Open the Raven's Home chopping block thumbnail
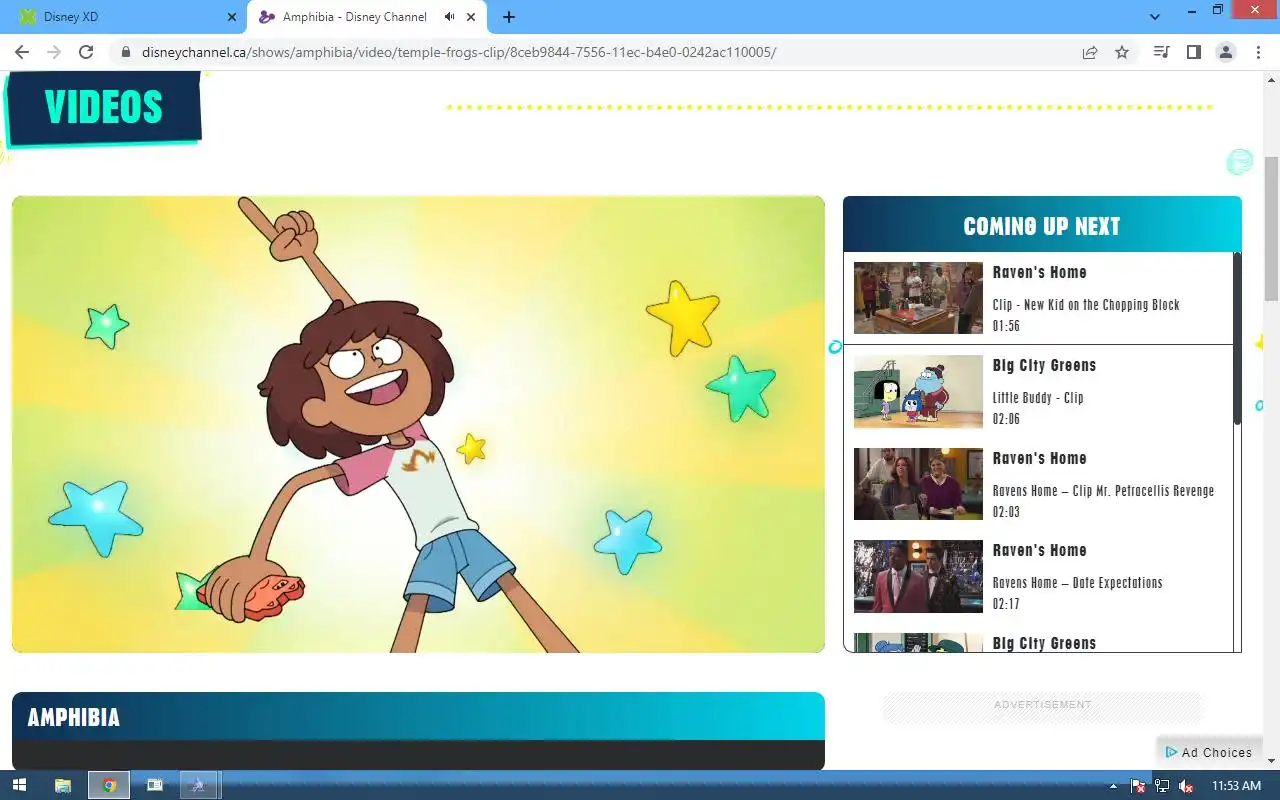Image resolution: width=1280 pixels, height=800 pixels. coord(918,298)
